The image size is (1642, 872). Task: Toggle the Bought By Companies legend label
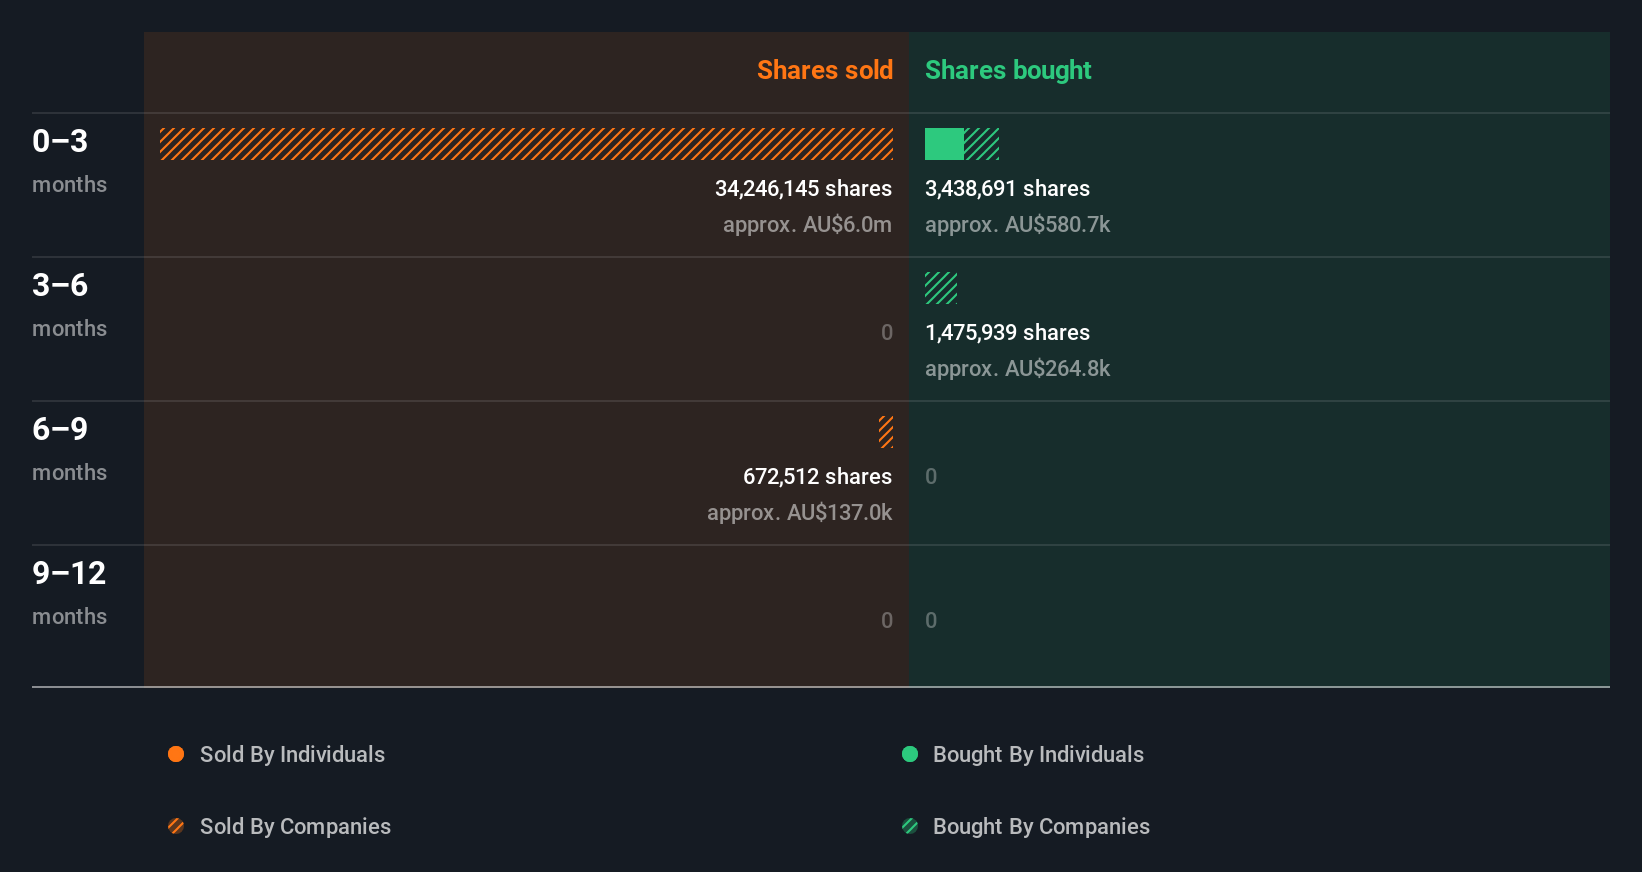(1041, 826)
